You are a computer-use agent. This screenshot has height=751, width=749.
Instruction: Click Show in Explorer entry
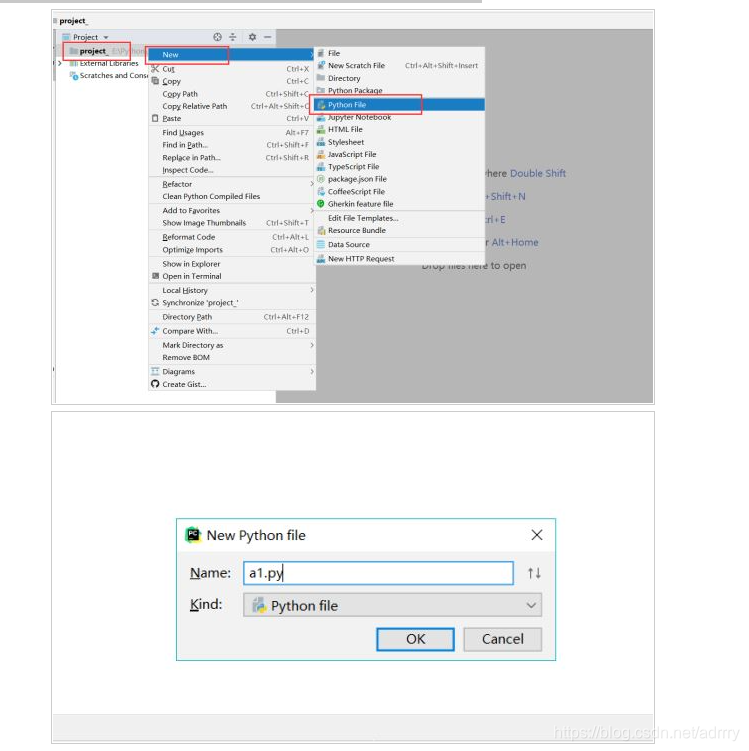click(x=231, y=264)
